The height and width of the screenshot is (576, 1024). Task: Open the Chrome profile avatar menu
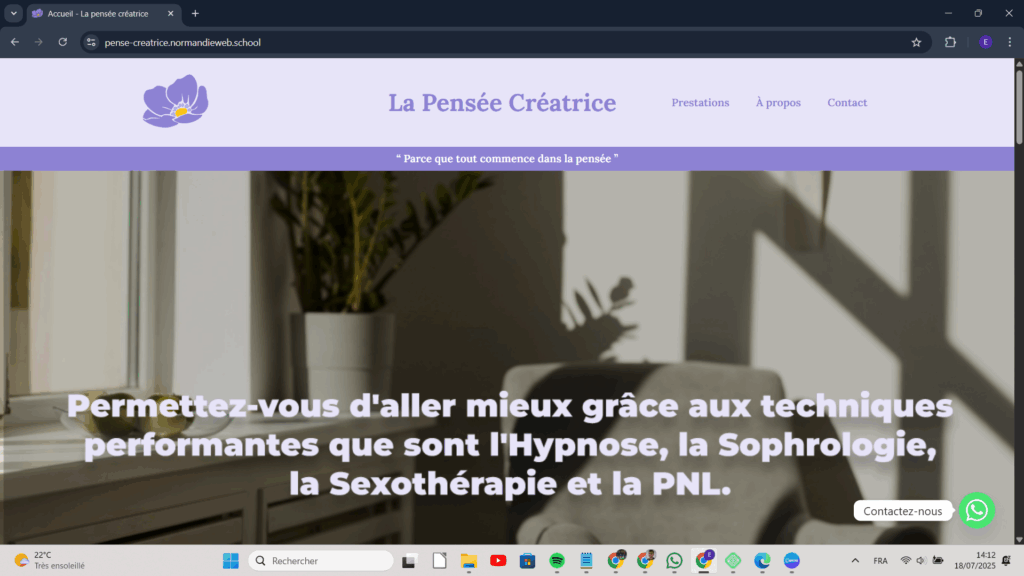[x=985, y=42]
